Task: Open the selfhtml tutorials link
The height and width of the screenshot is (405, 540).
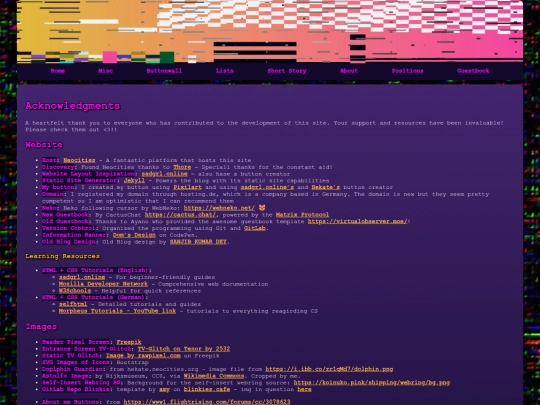Action: (73, 304)
